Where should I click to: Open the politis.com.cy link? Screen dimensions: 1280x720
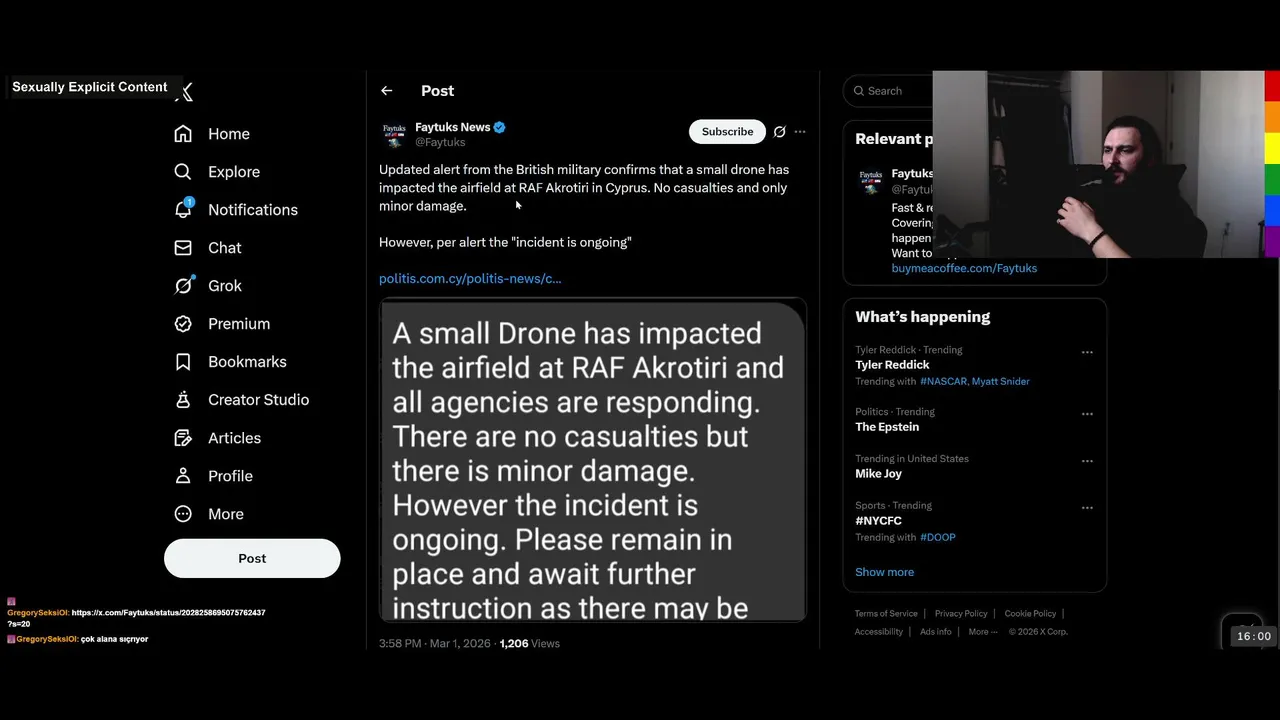(470, 279)
